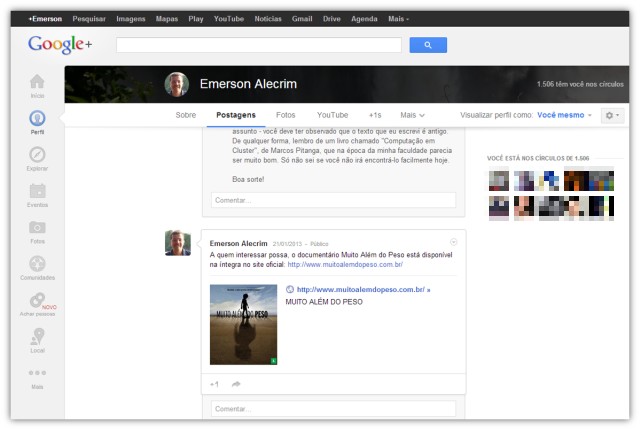This screenshot has width=640, height=430.
Task: Click the heading VOCÊ ESTÁ NOS CÍRCULOS DE 1.506
Action: click(538, 158)
